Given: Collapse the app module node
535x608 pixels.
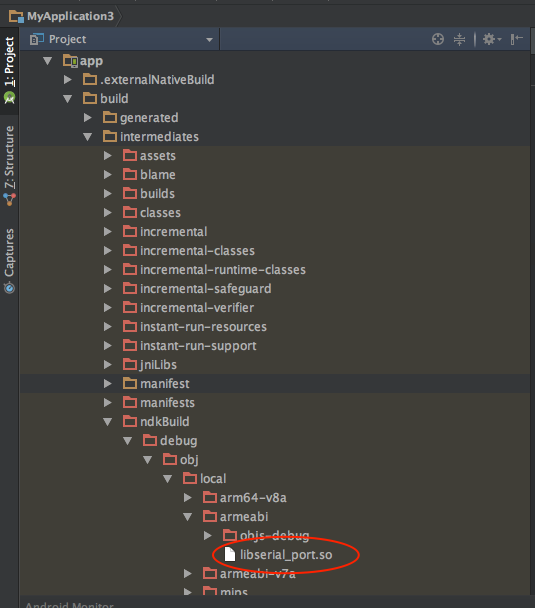Looking at the screenshot, I should (48, 61).
